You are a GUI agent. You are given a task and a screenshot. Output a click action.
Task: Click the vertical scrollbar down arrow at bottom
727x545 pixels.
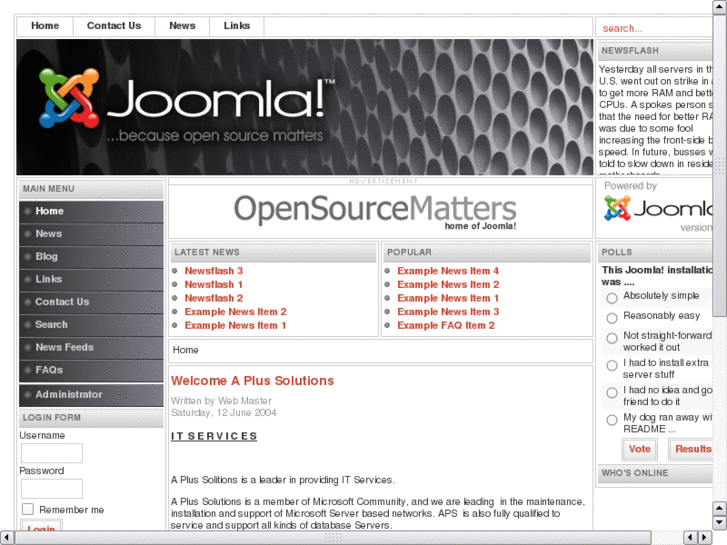coord(719,523)
